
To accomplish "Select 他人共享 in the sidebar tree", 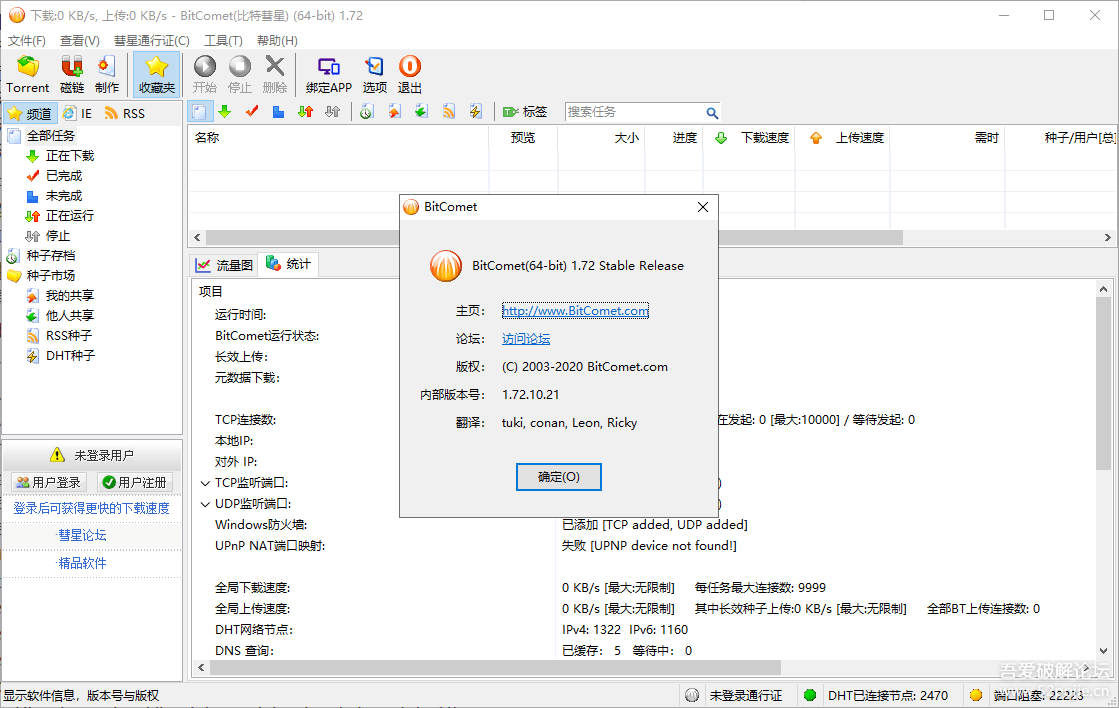I will (70, 315).
